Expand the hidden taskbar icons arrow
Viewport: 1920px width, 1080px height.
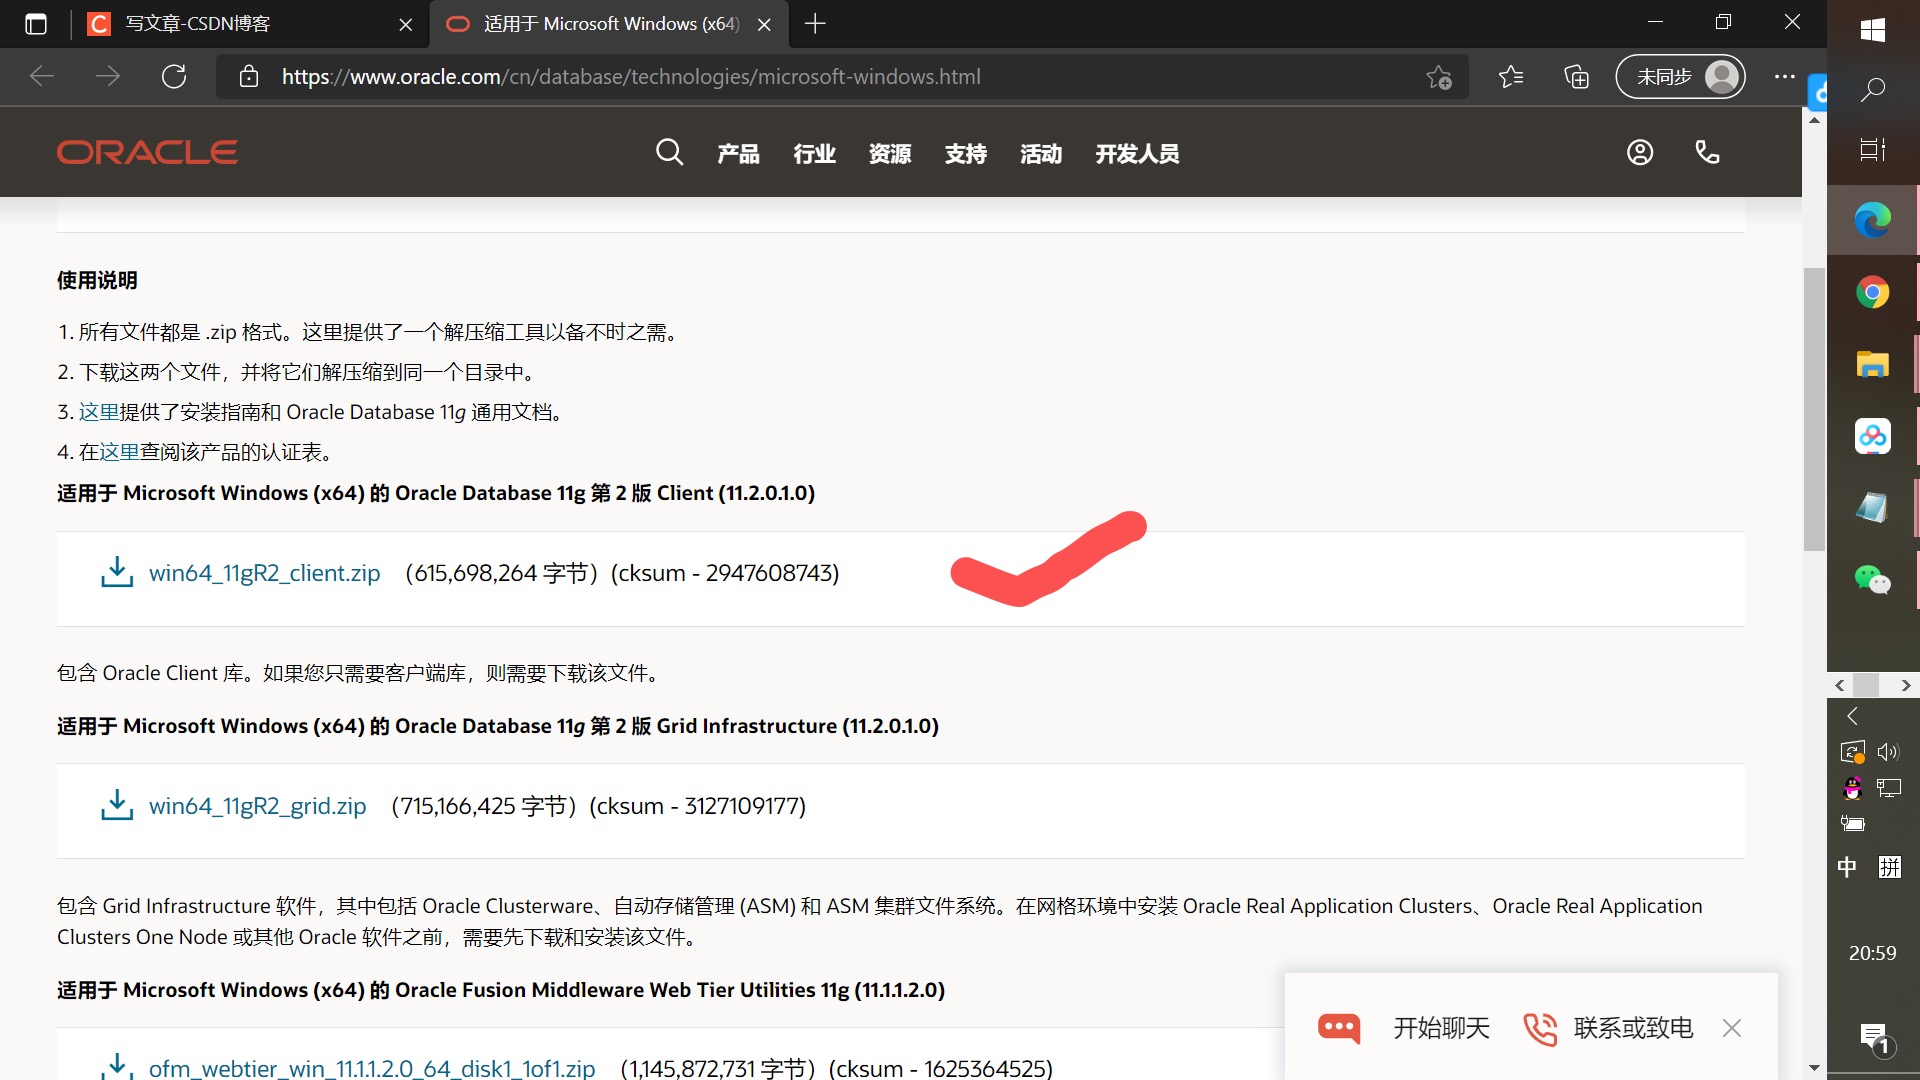(1852, 716)
